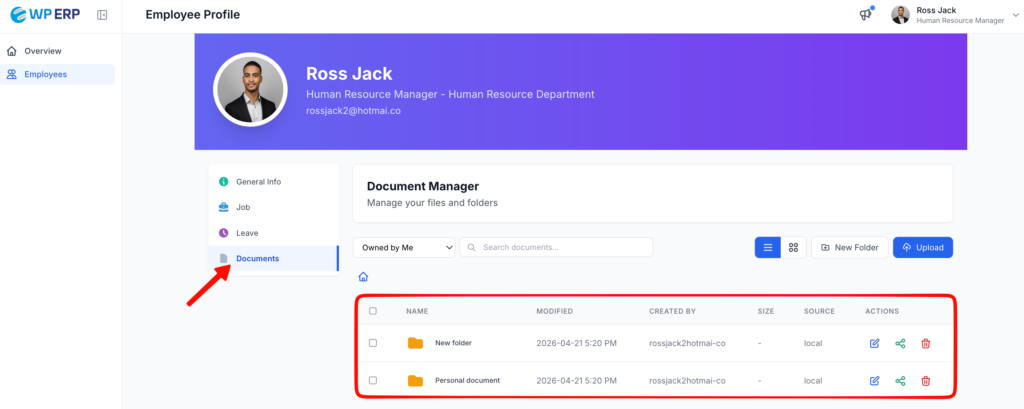Share the New folder entry
Viewport: 1024px width, 409px height.
point(900,343)
